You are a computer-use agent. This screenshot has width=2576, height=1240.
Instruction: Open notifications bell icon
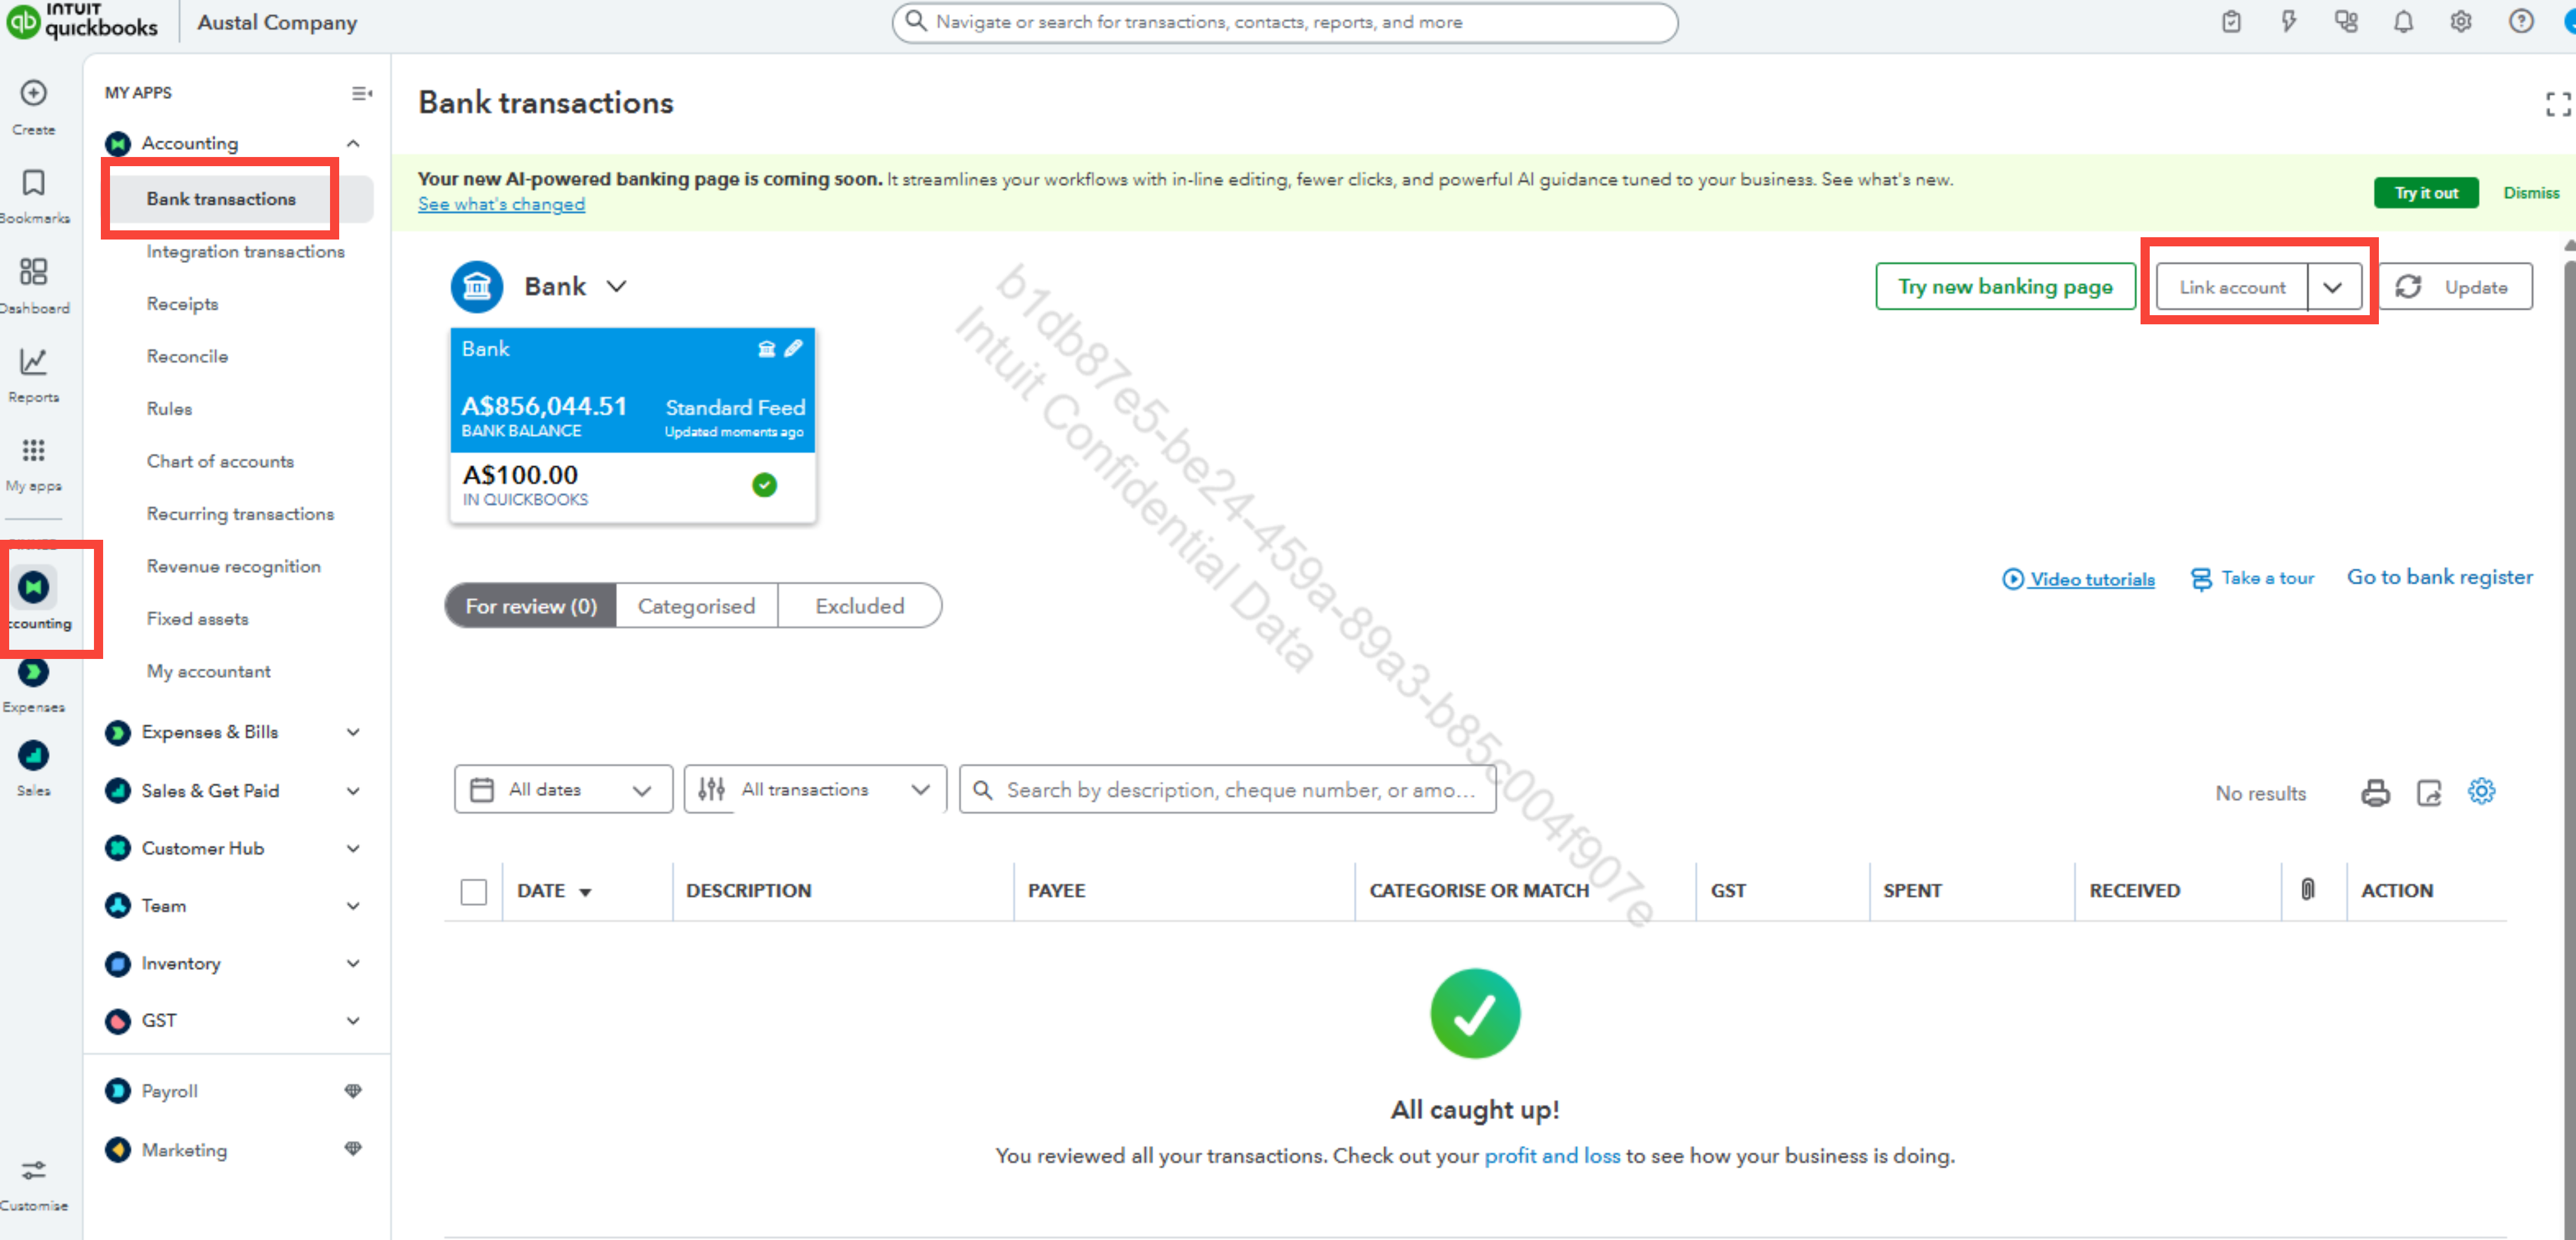point(2403,22)
